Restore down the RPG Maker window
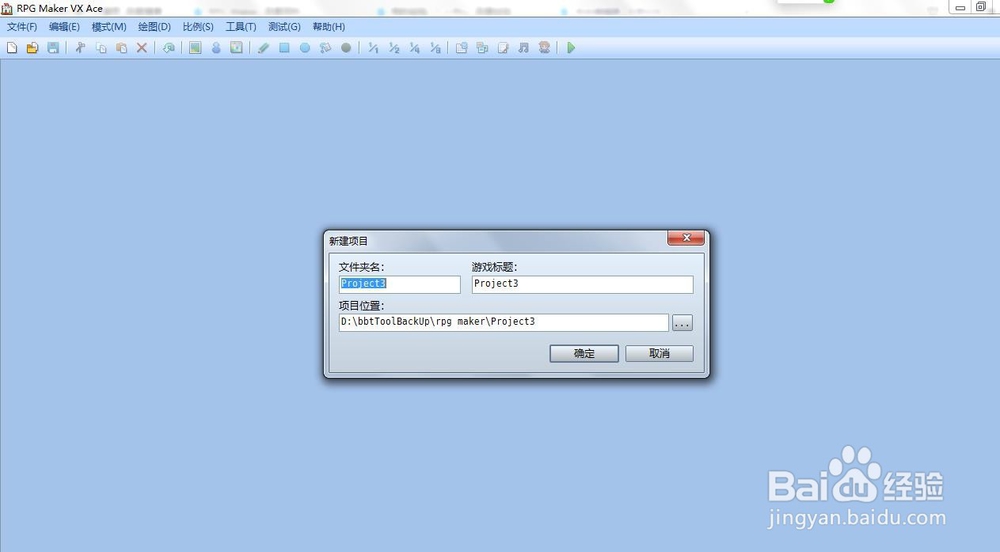The width and height of the screenshot is (1000, 552). (x=981, y=7)
